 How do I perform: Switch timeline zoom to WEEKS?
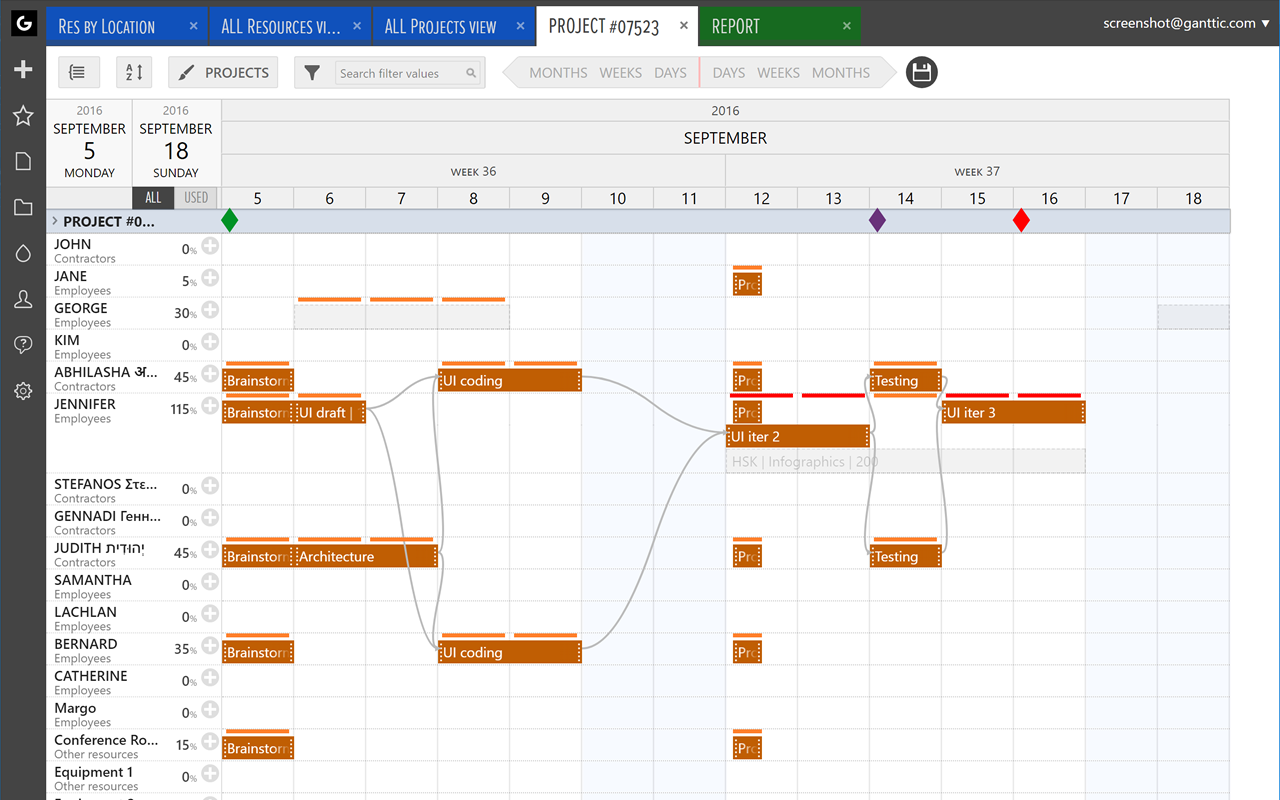[x=620, y=72]
